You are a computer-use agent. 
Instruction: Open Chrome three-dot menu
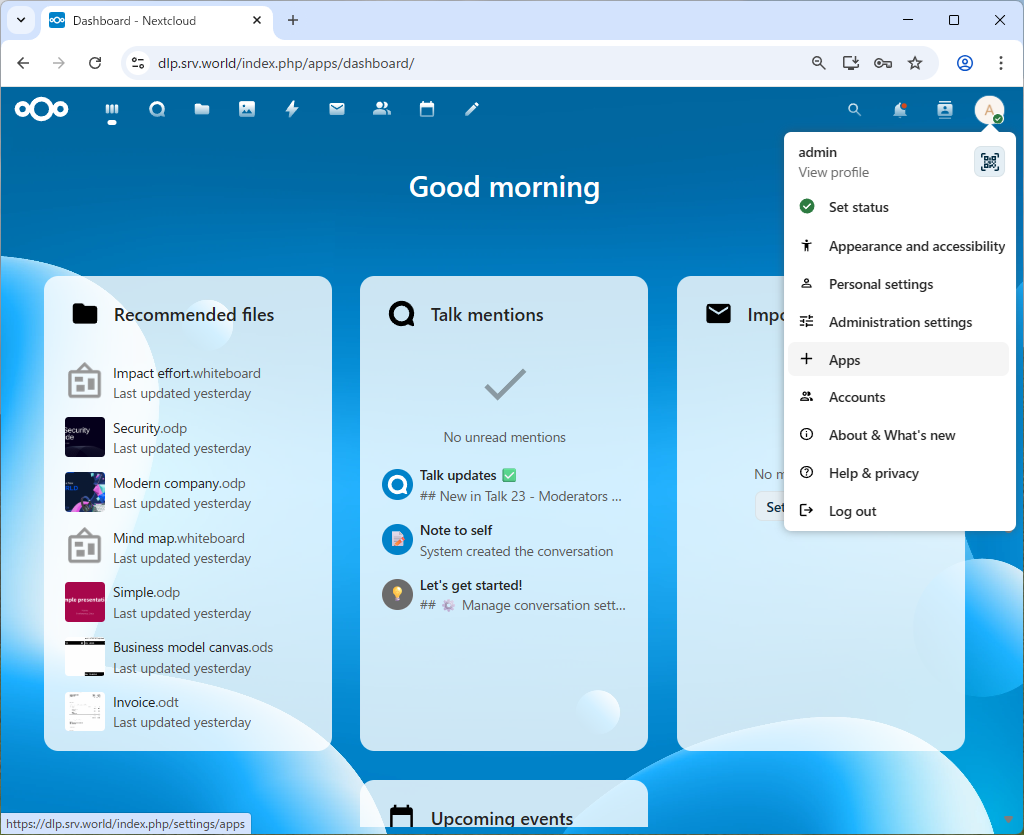(x=1000, y=63)
